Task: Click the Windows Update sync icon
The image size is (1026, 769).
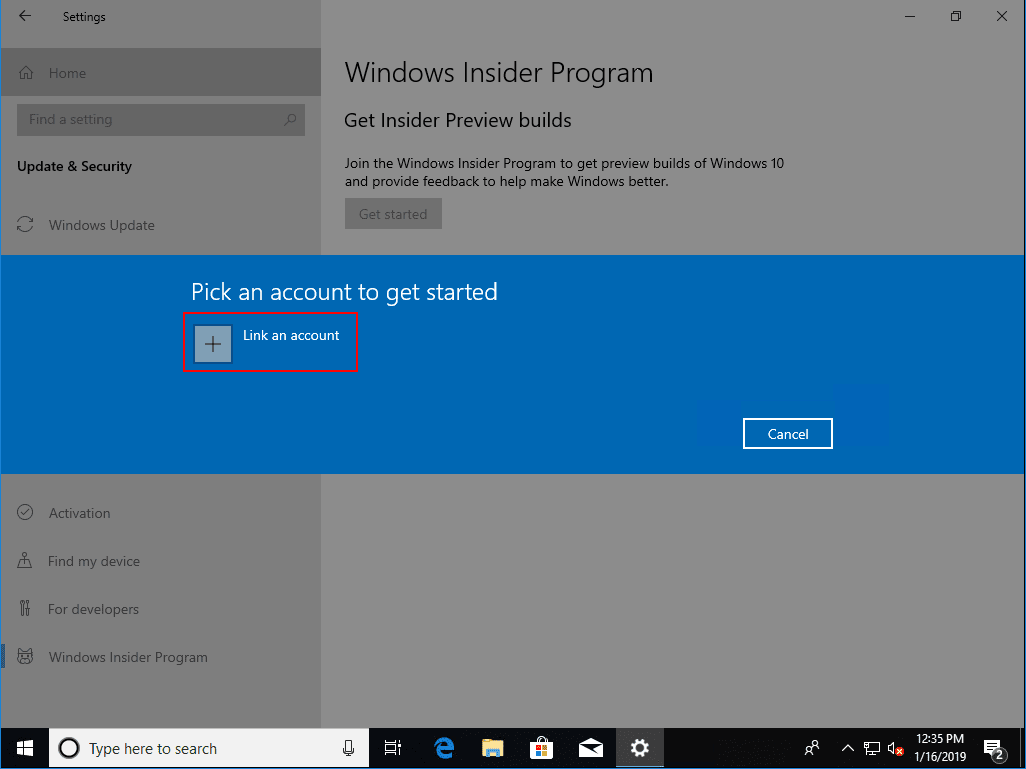Action: point(26,225)
